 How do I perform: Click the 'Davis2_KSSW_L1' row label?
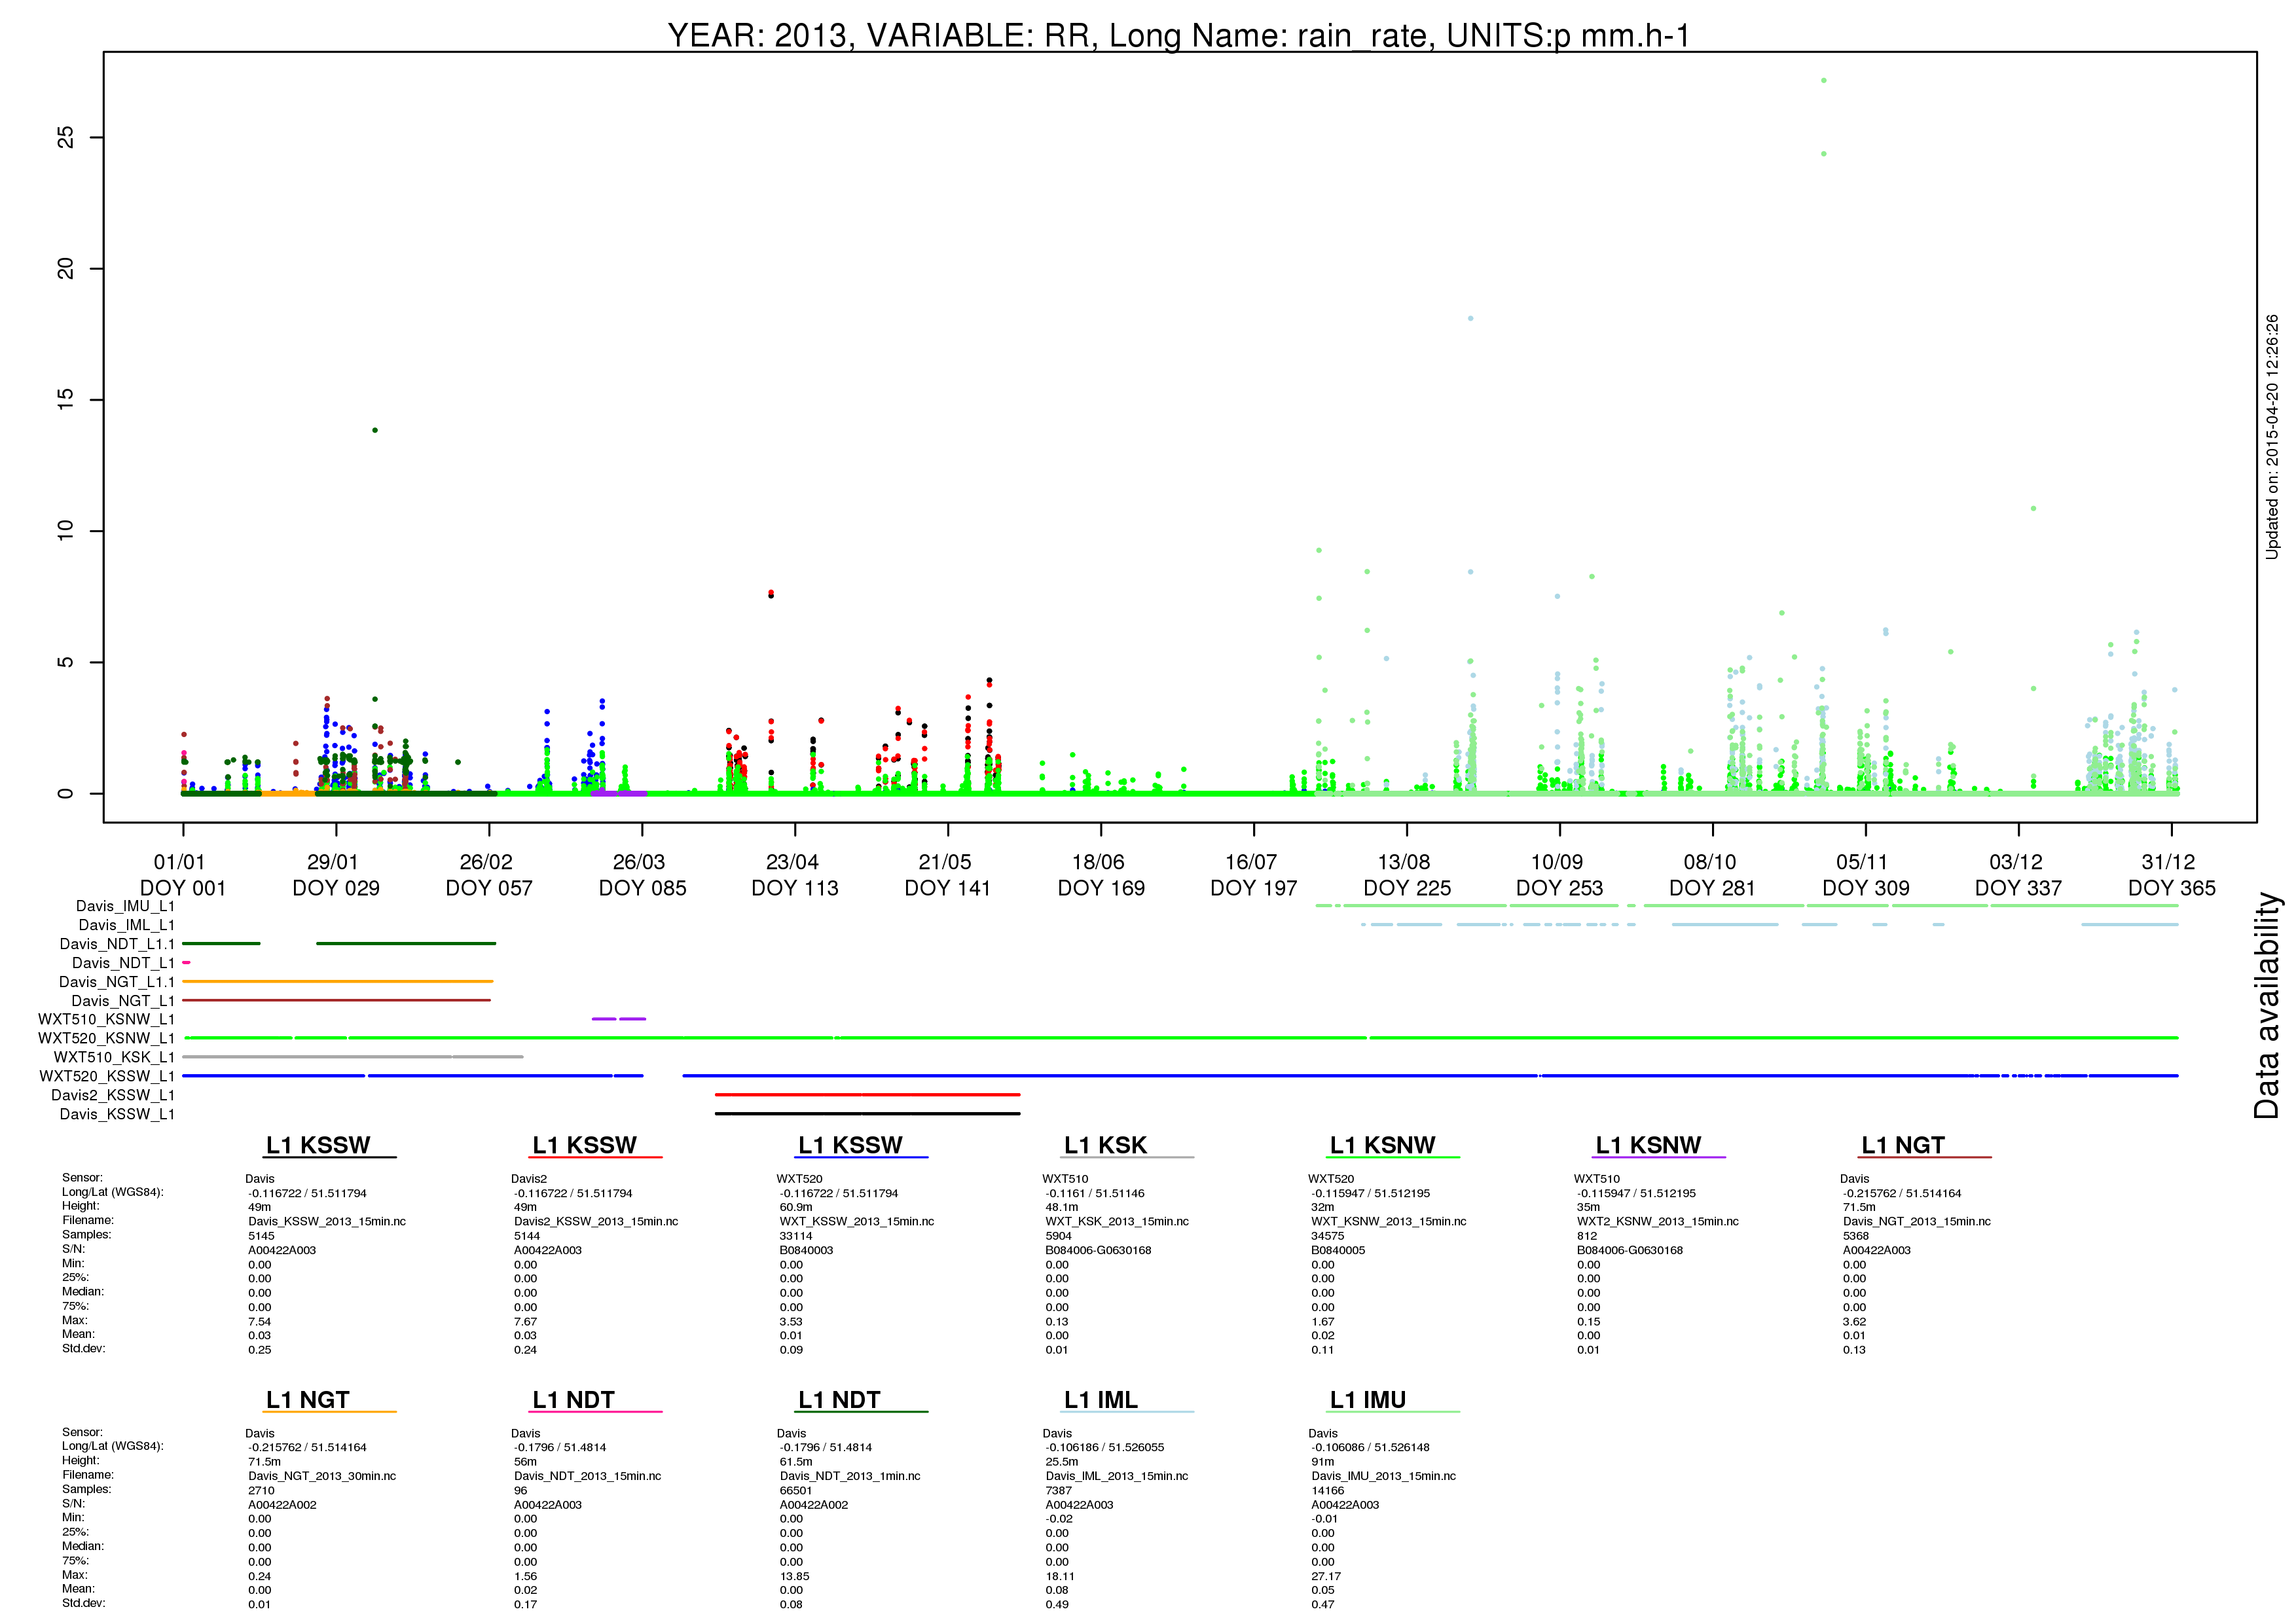[113, 1095]
